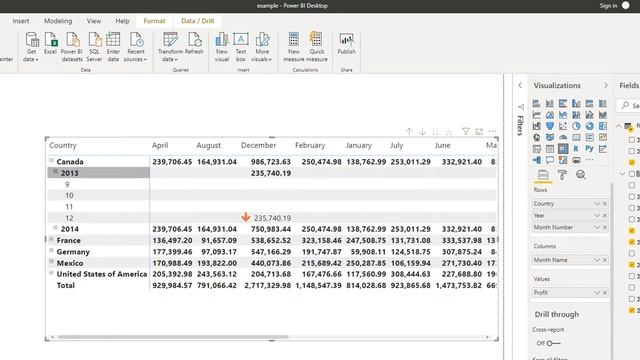Viewport: 640px width, 360px height.
Task: Open Format paint roller pane tab
Action: pos(562,175)
